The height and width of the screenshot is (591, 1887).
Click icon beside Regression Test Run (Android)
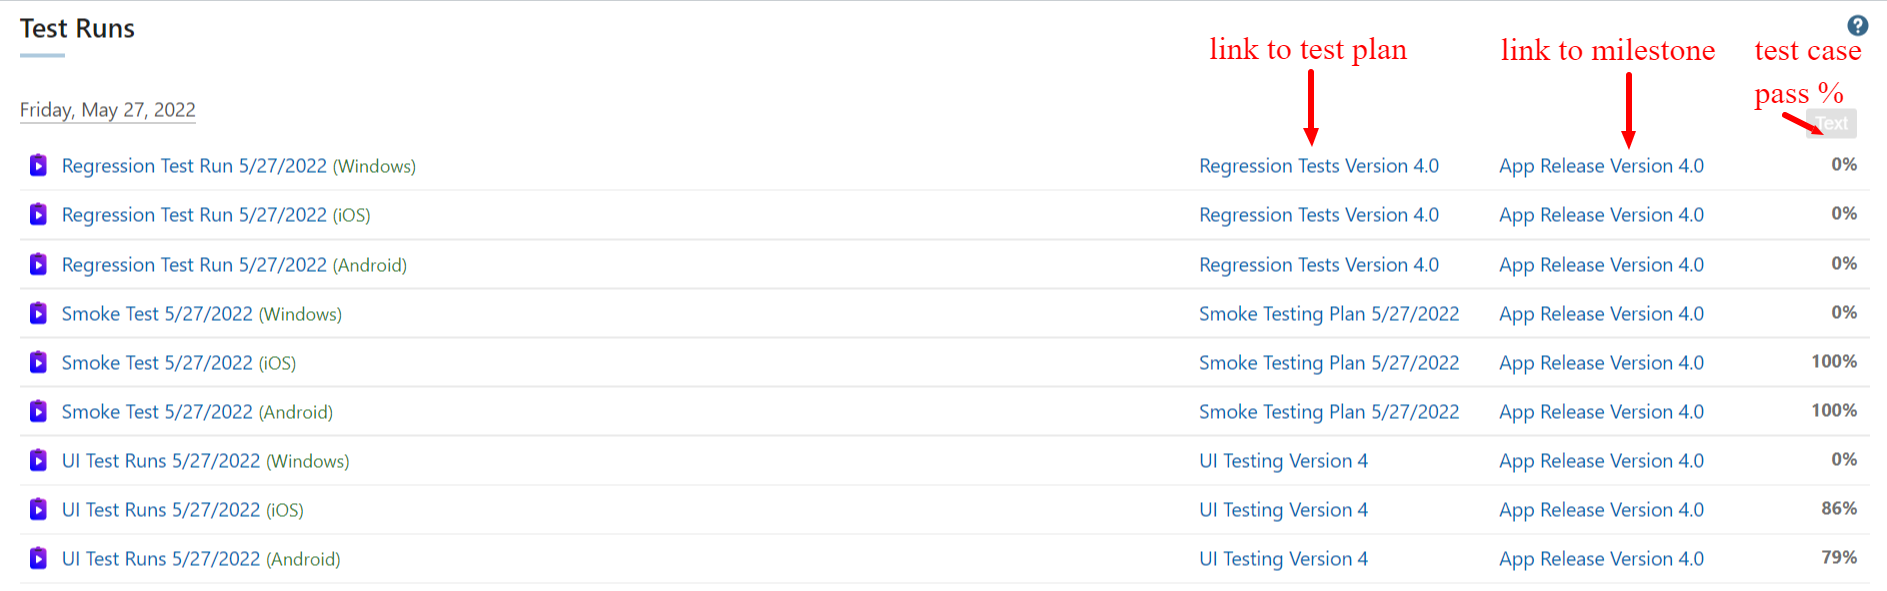pyautogui.click(x=38, y=264)
